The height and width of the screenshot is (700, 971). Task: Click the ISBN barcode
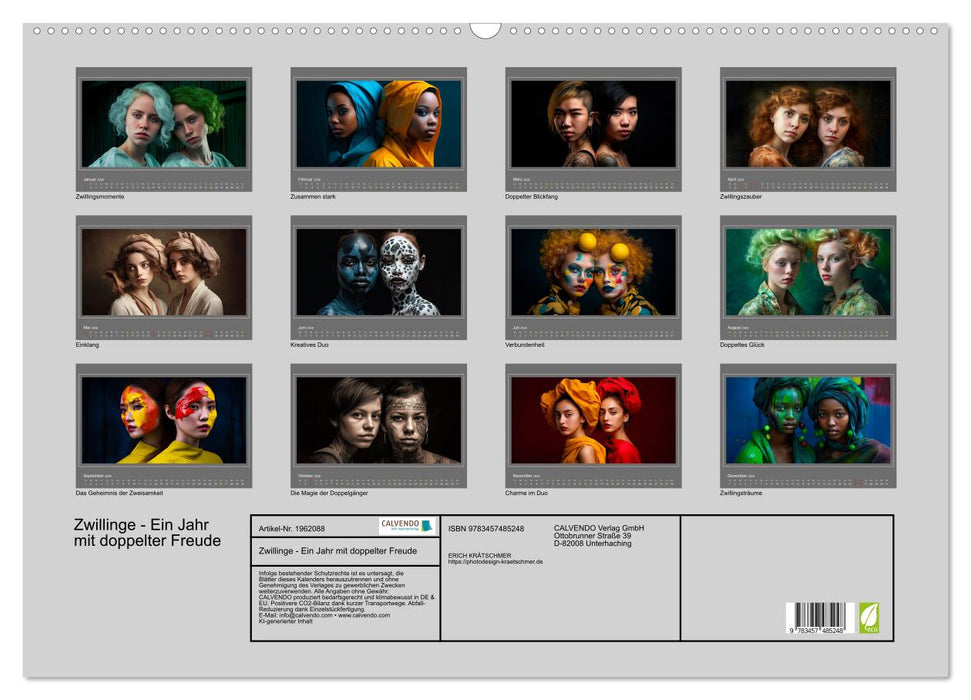tap(819, 617)
